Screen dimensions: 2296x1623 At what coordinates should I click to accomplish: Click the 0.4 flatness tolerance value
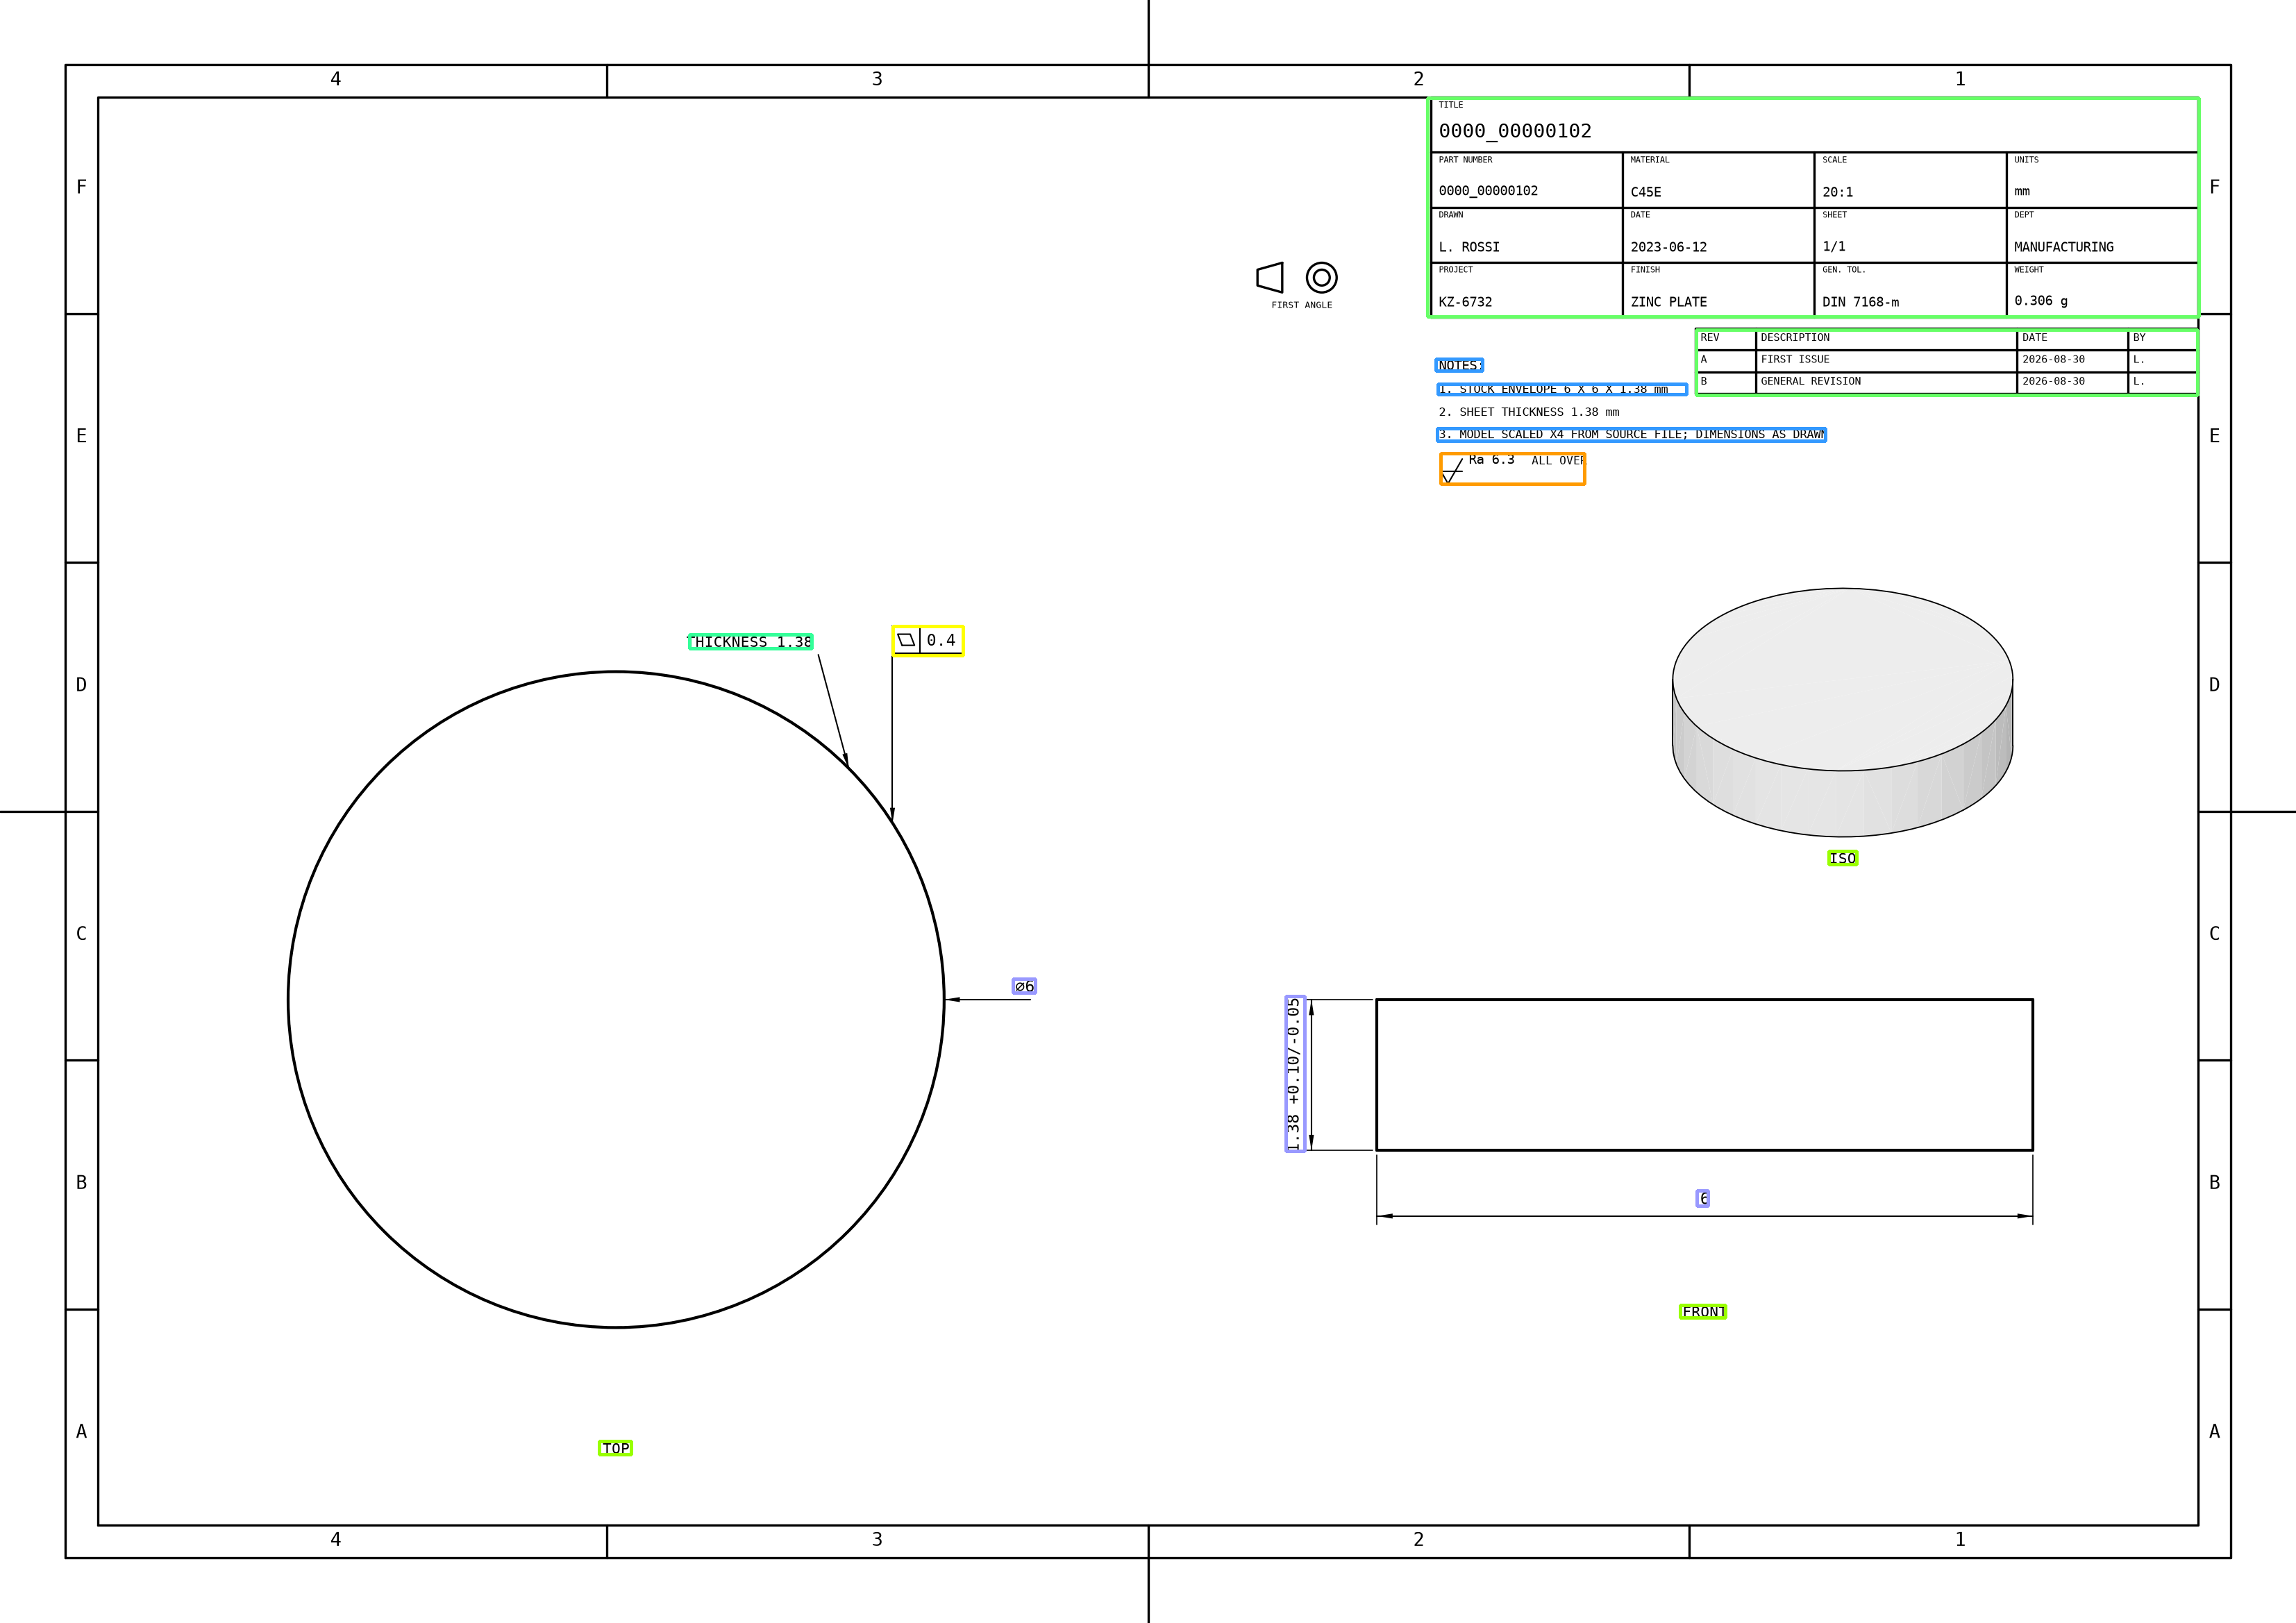click(941, 640)
